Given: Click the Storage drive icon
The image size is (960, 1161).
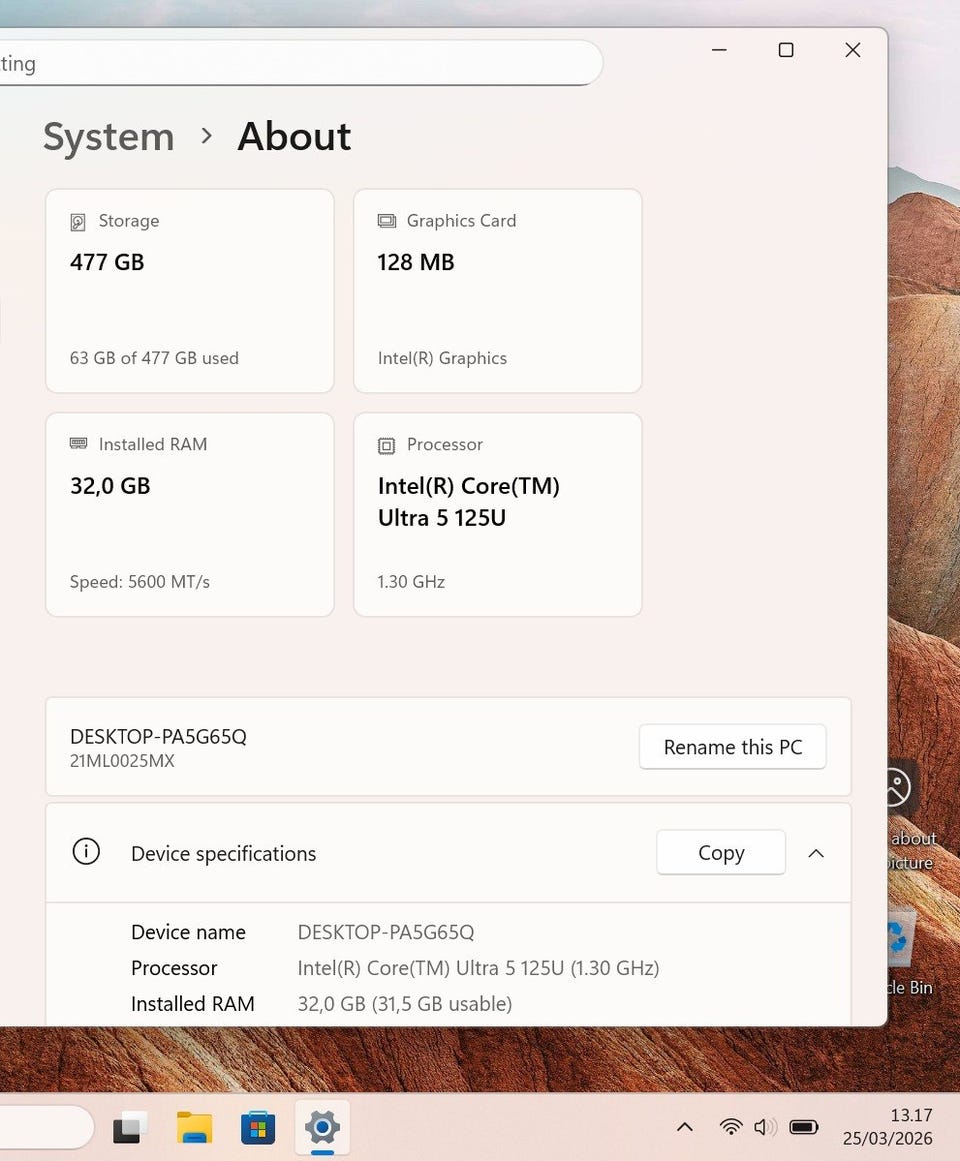Looking at the screenshot, I should click(78, 222).
